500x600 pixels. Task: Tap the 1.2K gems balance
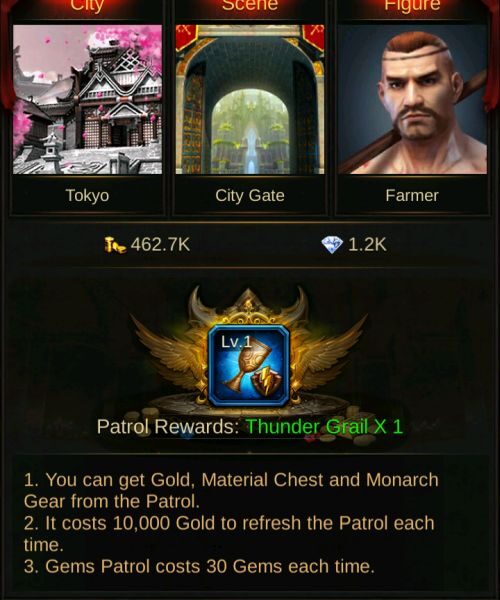coord(367,245)
